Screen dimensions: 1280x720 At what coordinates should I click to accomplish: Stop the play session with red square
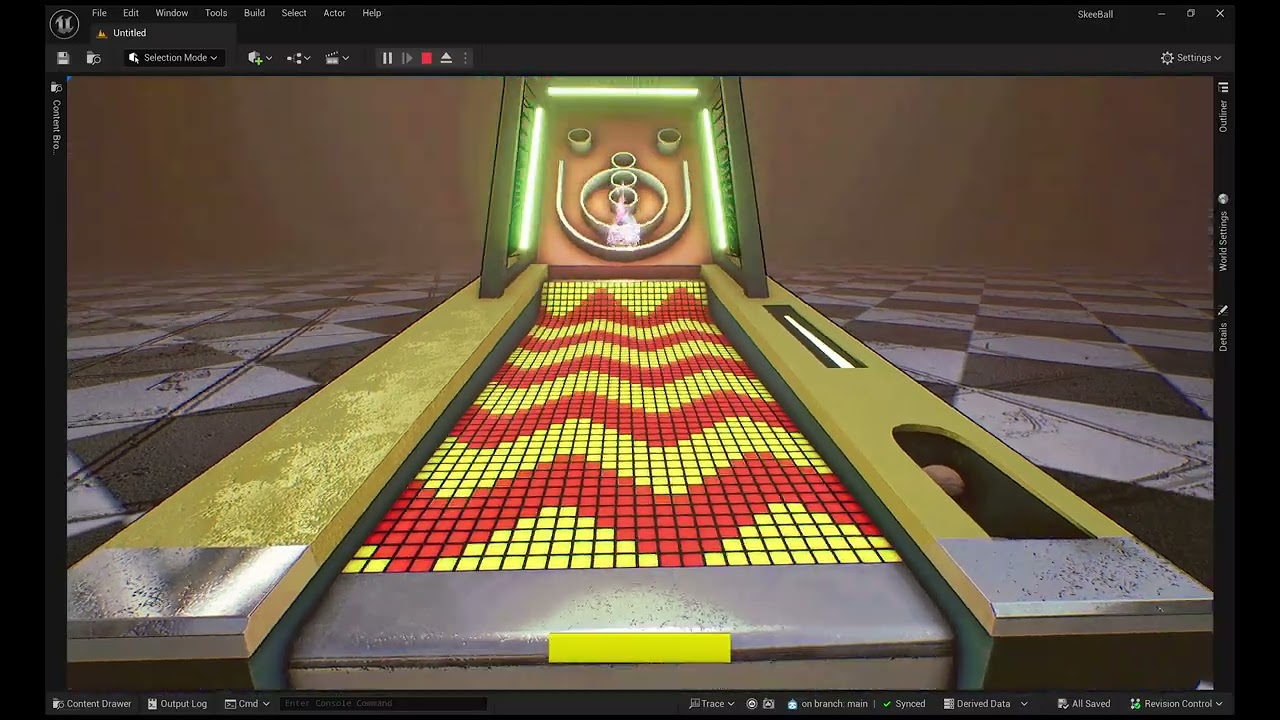427,58
